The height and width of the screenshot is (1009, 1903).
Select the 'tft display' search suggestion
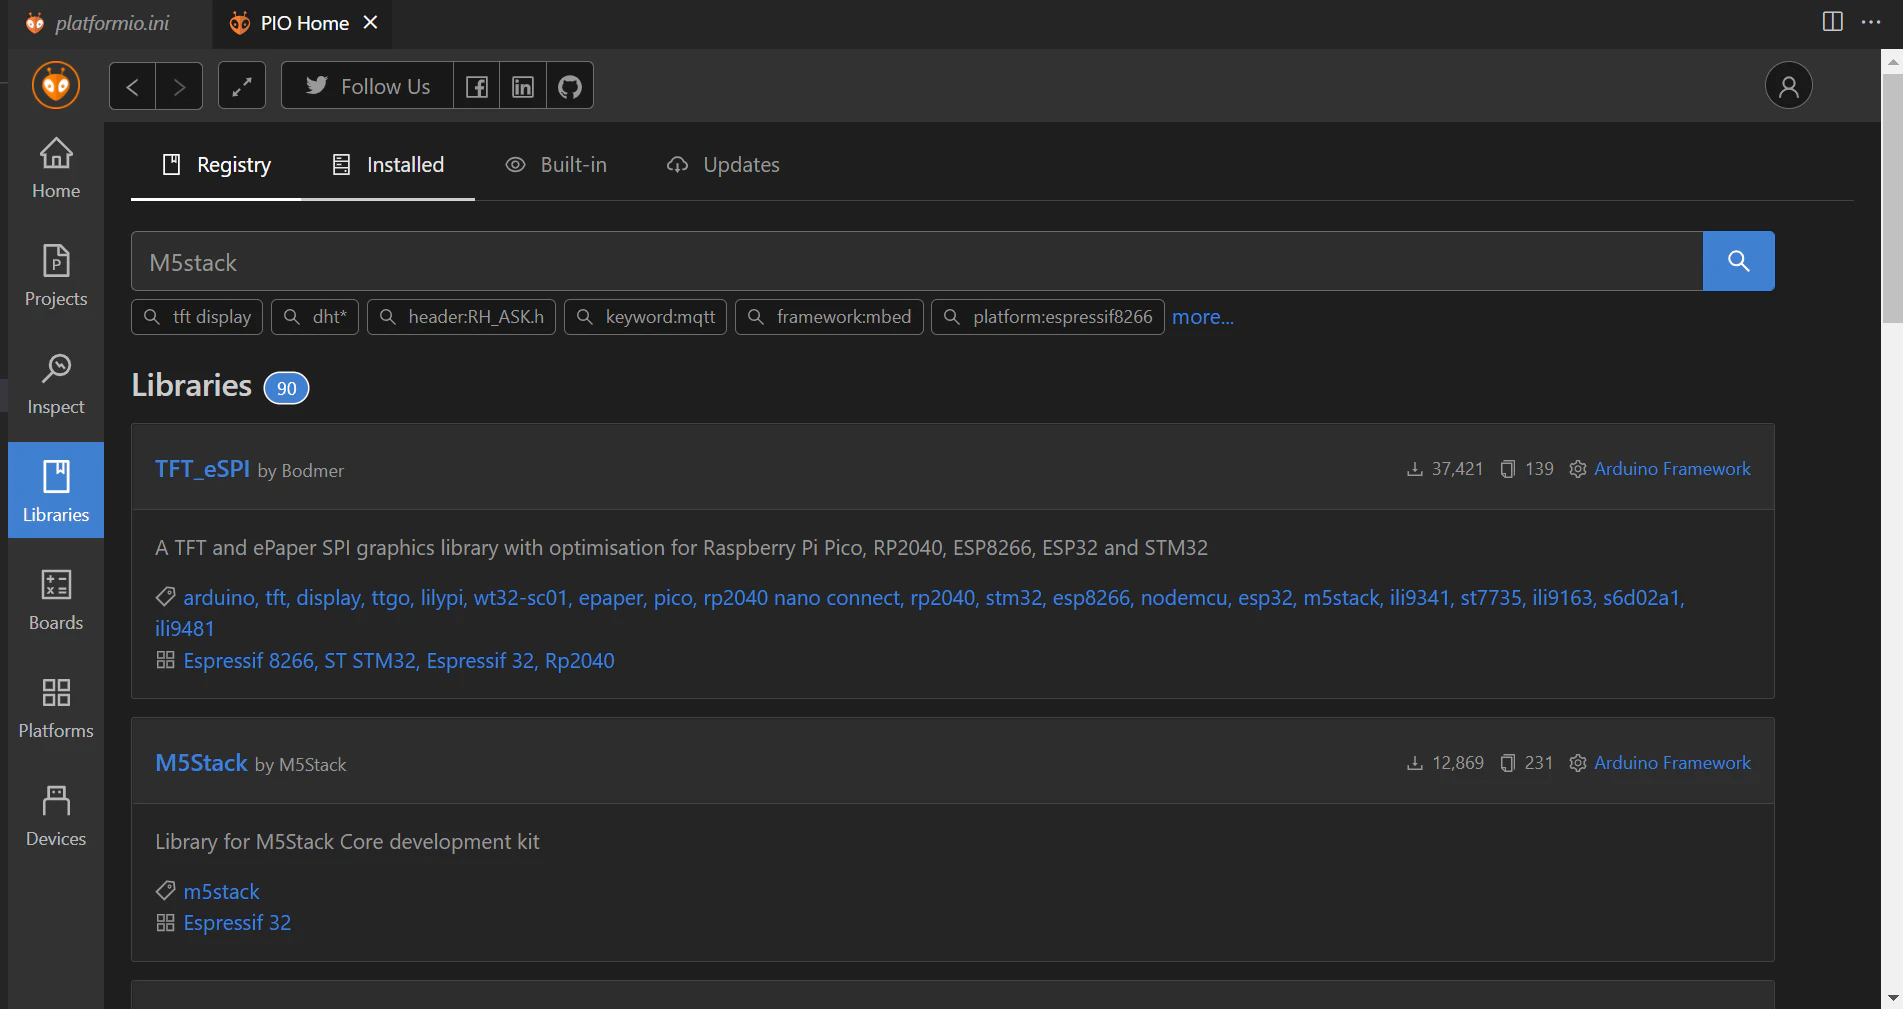coord(197,317)
